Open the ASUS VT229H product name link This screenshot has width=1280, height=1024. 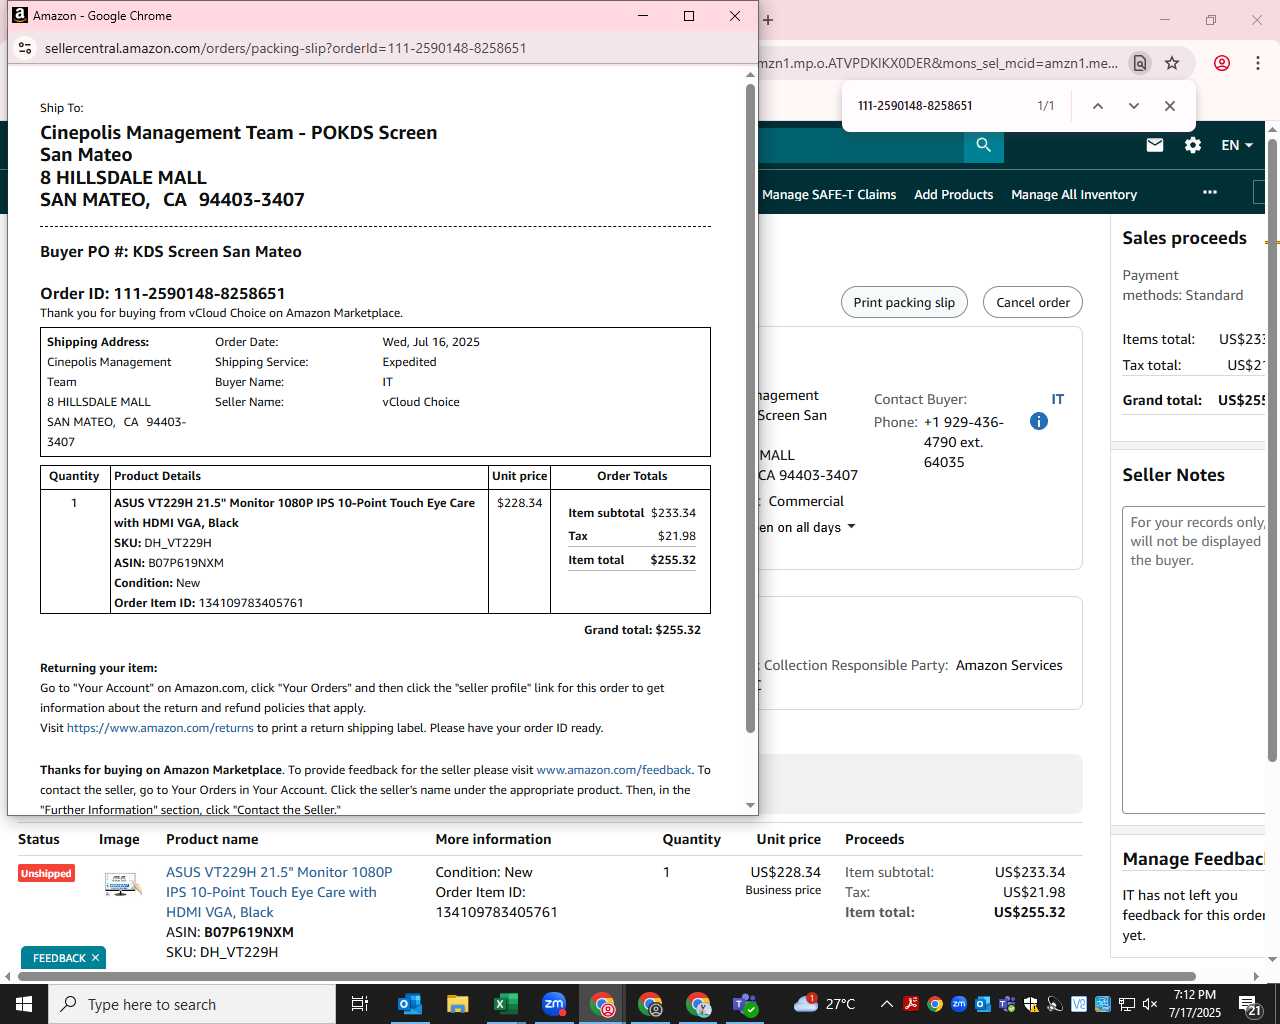click(x=279, y=892)
